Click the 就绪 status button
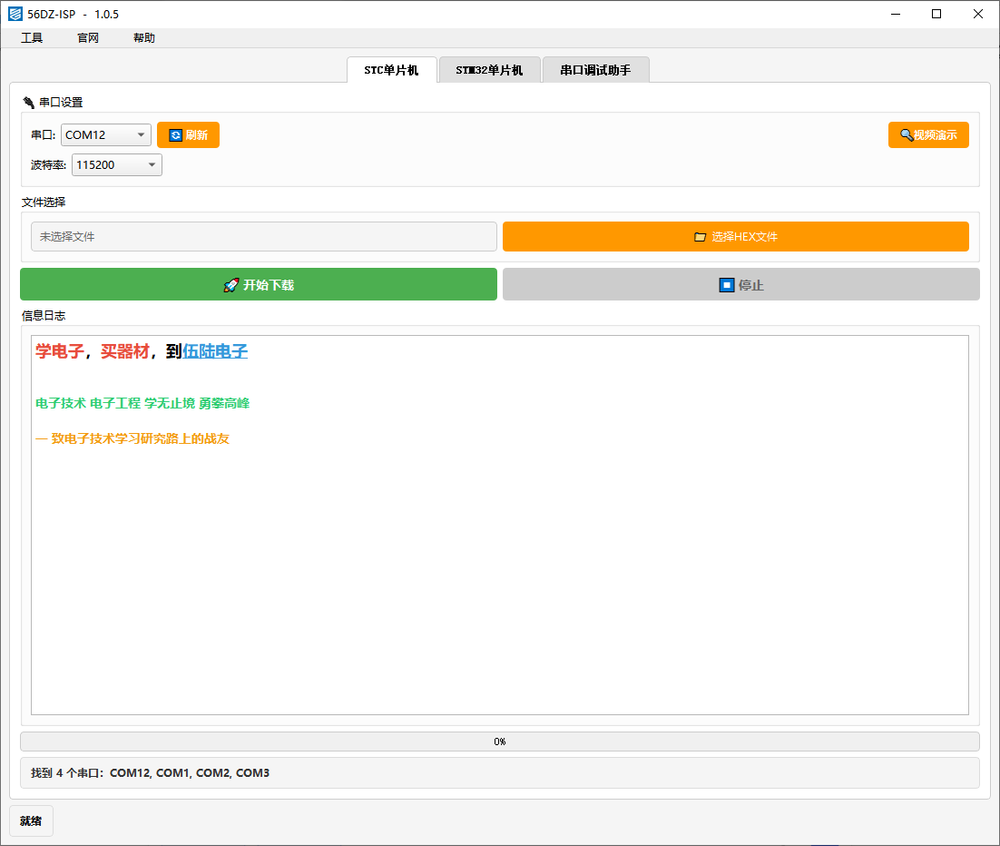This screenshot has width=1000, height=846. (x=31, y=821)
